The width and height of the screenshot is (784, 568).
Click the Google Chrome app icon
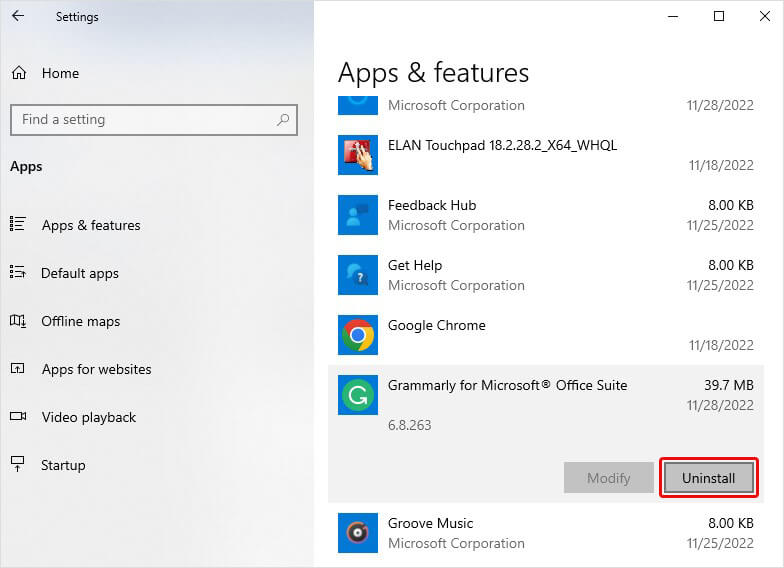point(358,335)
